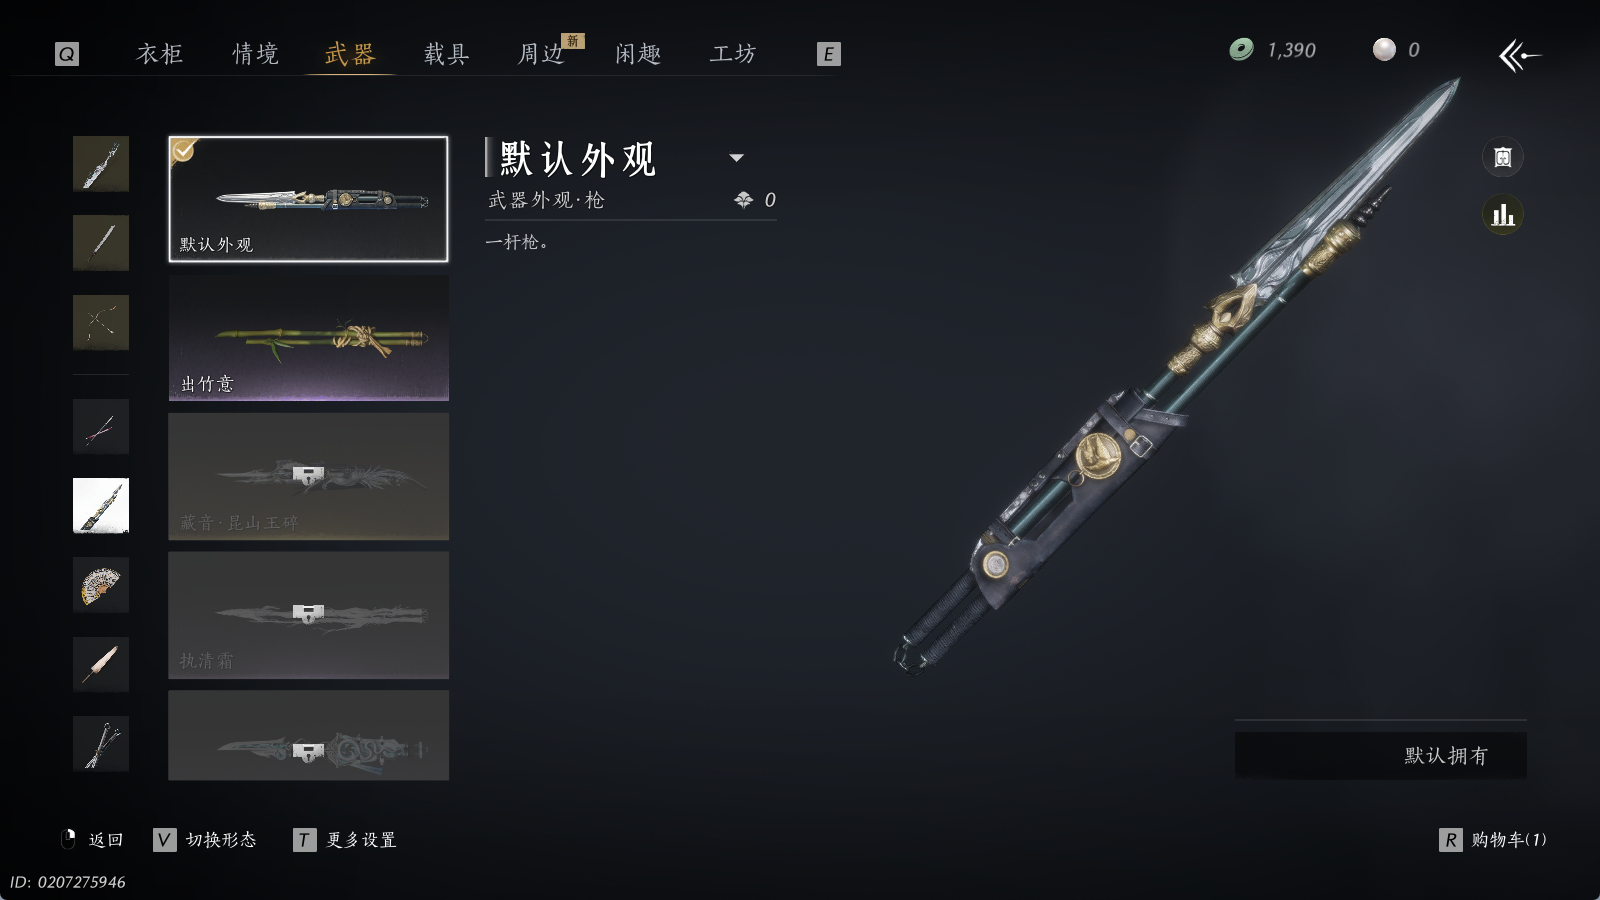This screenshot has width=1600, height=900.
Task: Go to the 工坊 tab
Action: [x=733, y=54]
